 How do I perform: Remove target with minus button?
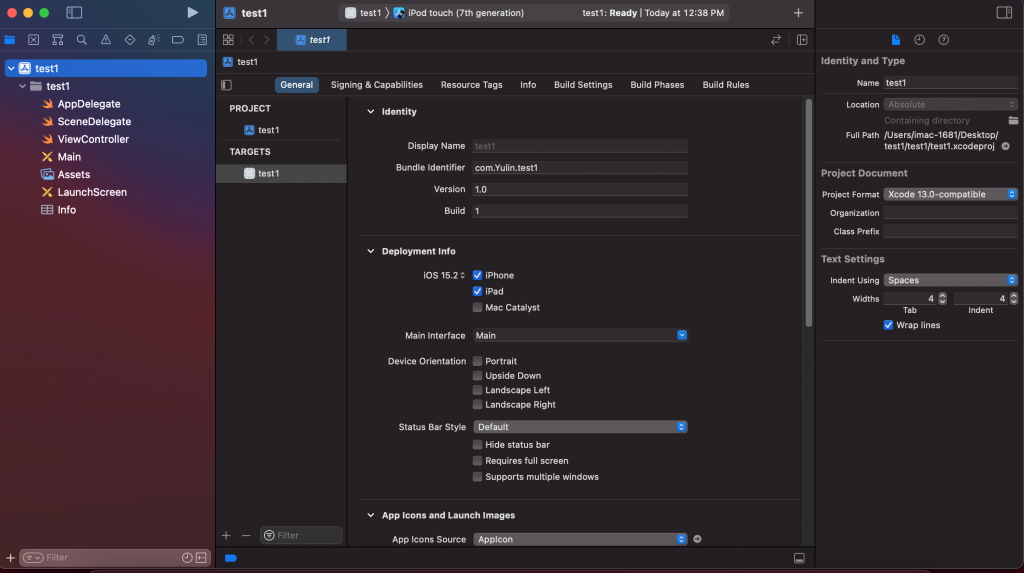tap(246, 536)
